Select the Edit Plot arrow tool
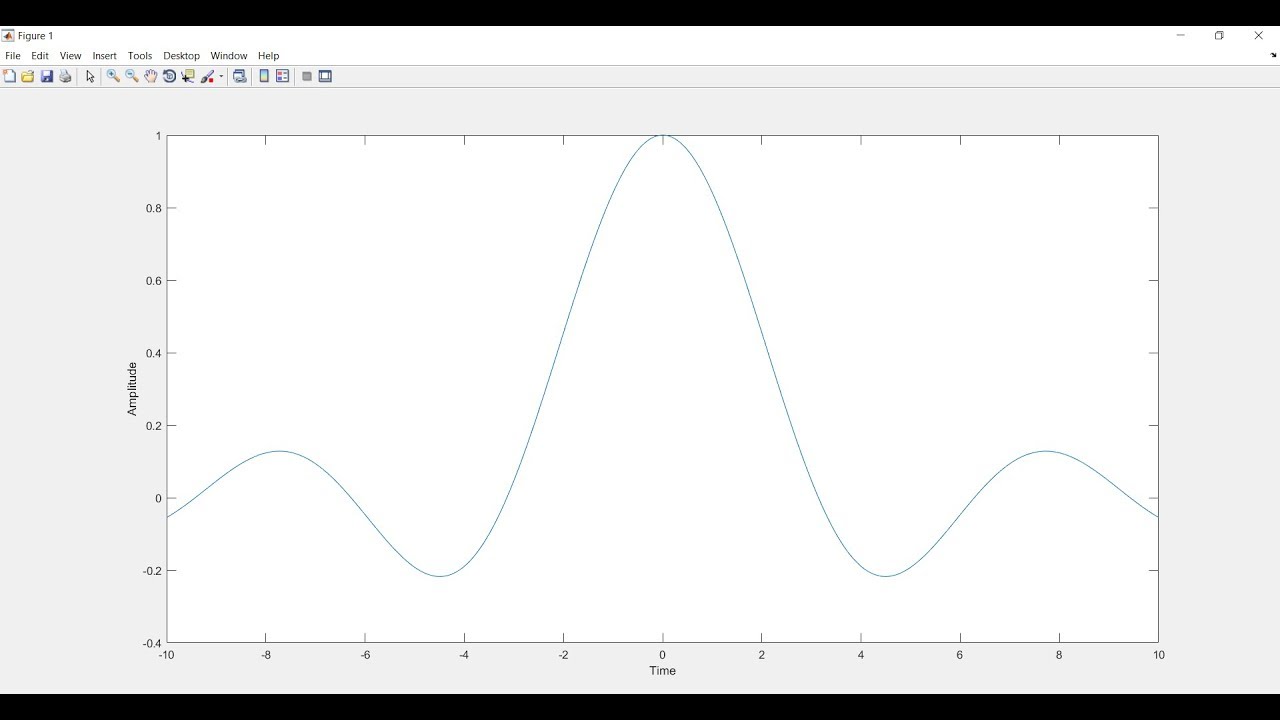The image size is (1280, 720). coord(90,76)
